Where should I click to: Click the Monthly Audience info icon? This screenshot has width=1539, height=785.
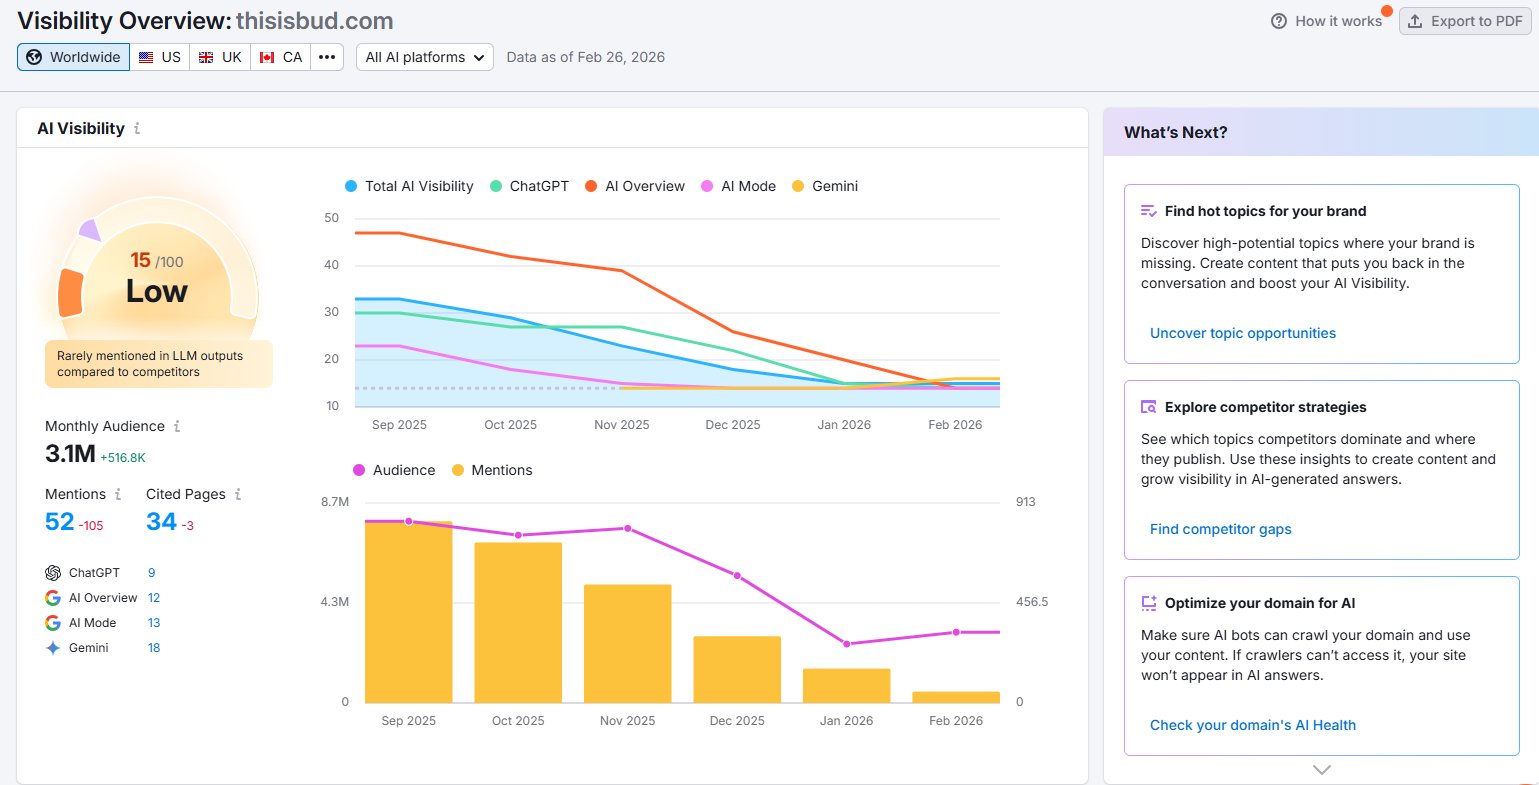click(177, 426)
